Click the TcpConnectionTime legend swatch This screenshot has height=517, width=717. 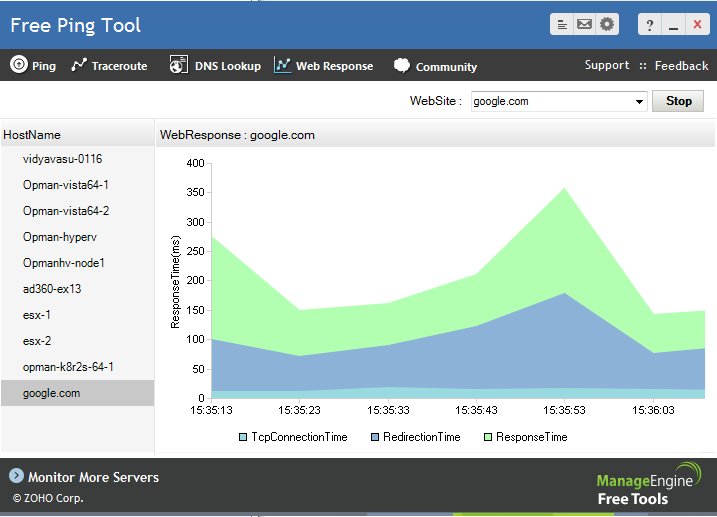point(243,437)
